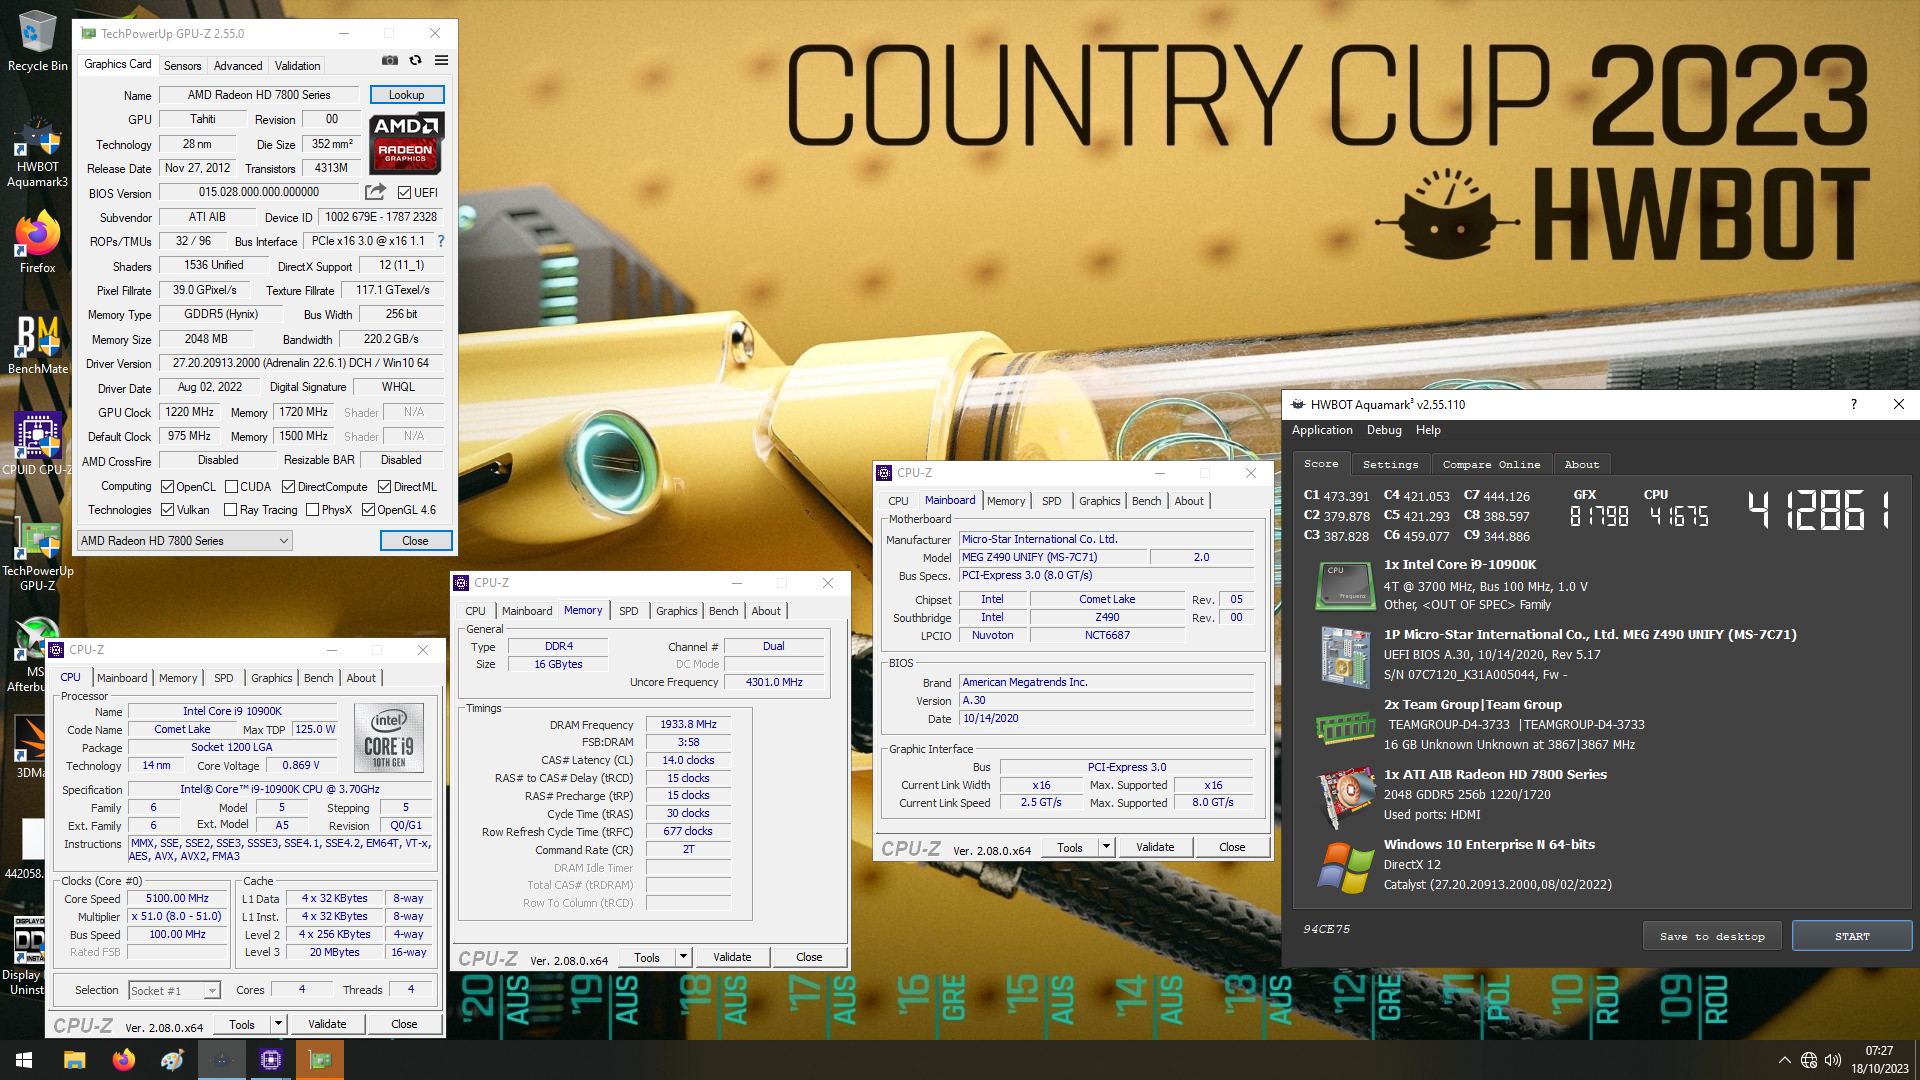Screen dimensions: 1920x1080
Task: Click Save to desktop in Aquamark
Action: [x=1712, y=936]
